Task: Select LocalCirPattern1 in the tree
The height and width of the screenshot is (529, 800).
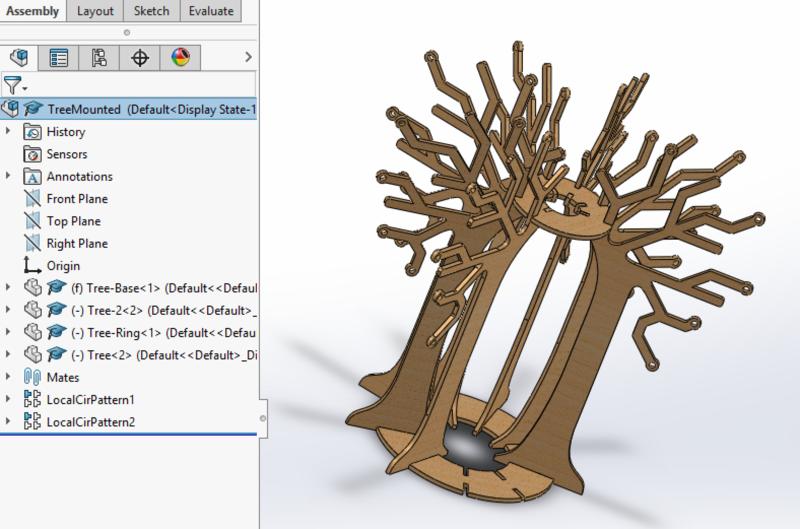Action: tap(90, 400)
